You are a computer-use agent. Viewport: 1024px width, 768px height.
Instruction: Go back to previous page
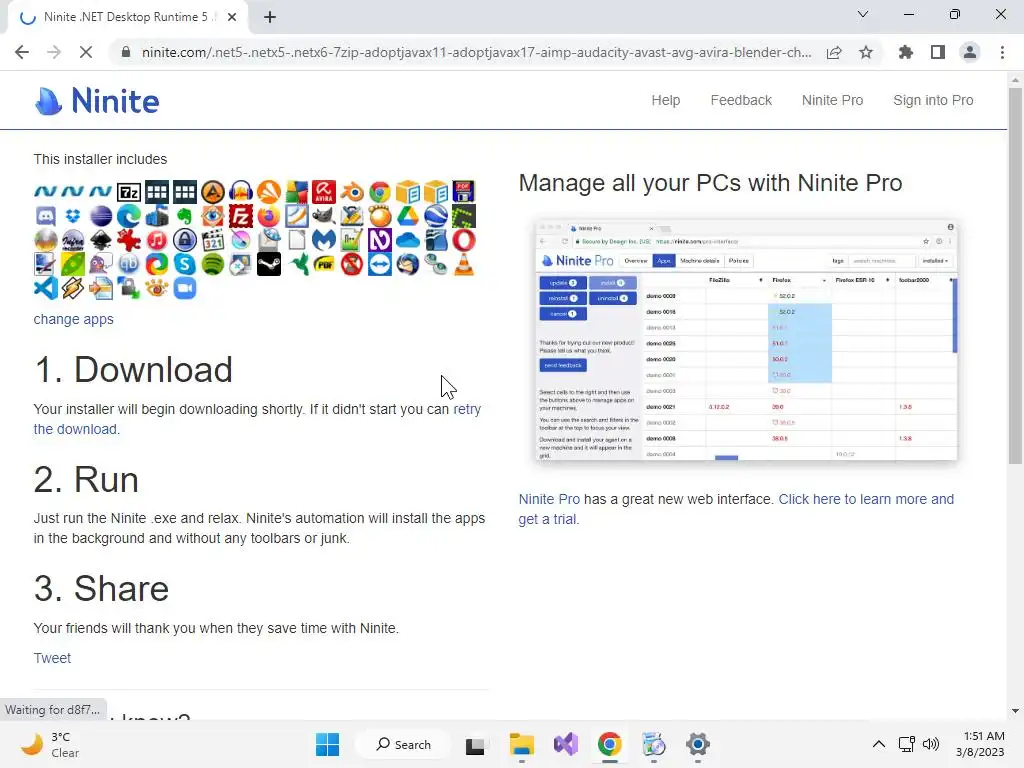(22, 52)
